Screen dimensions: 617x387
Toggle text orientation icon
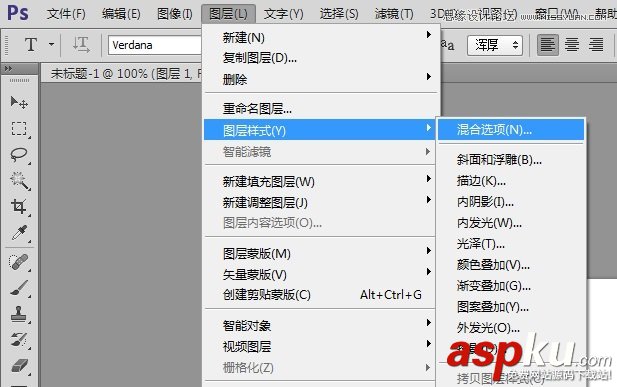point(81,44)
